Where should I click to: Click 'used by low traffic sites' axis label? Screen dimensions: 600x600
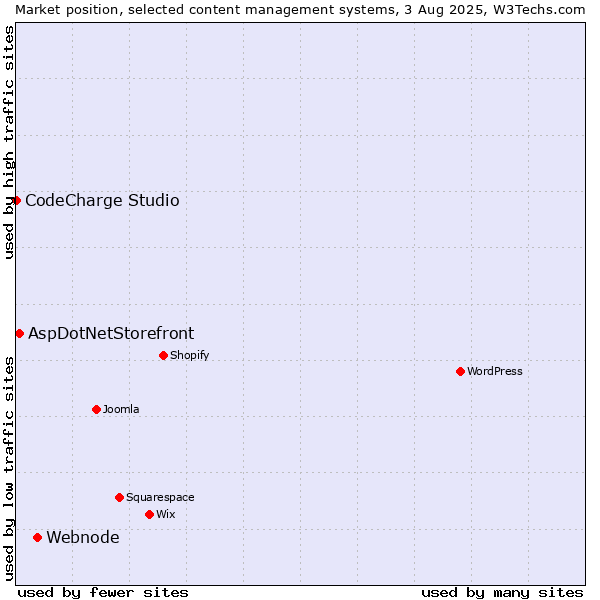click(8, 469)
